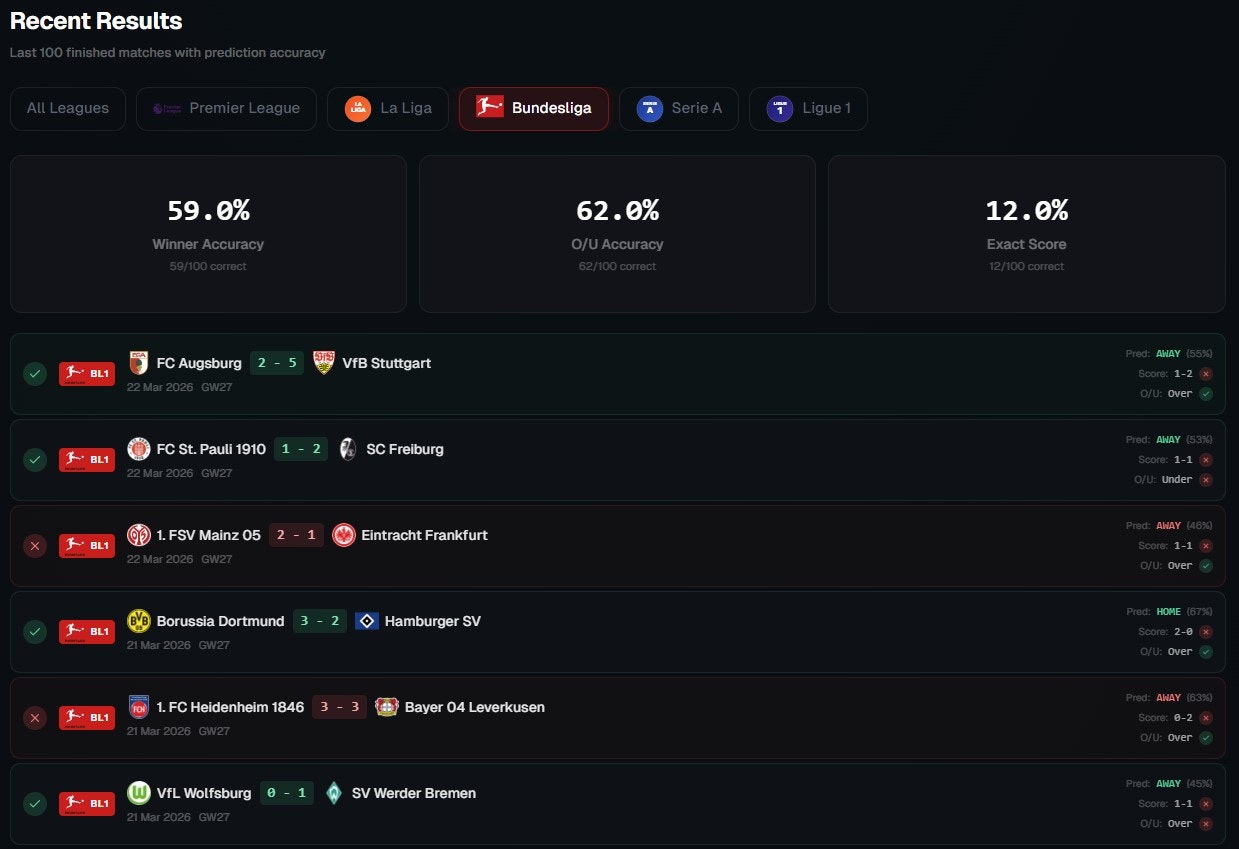This screenshot has width=1239, height=849.
Task: Click the SV Werder Bremen crest
Action: (334, 793)
